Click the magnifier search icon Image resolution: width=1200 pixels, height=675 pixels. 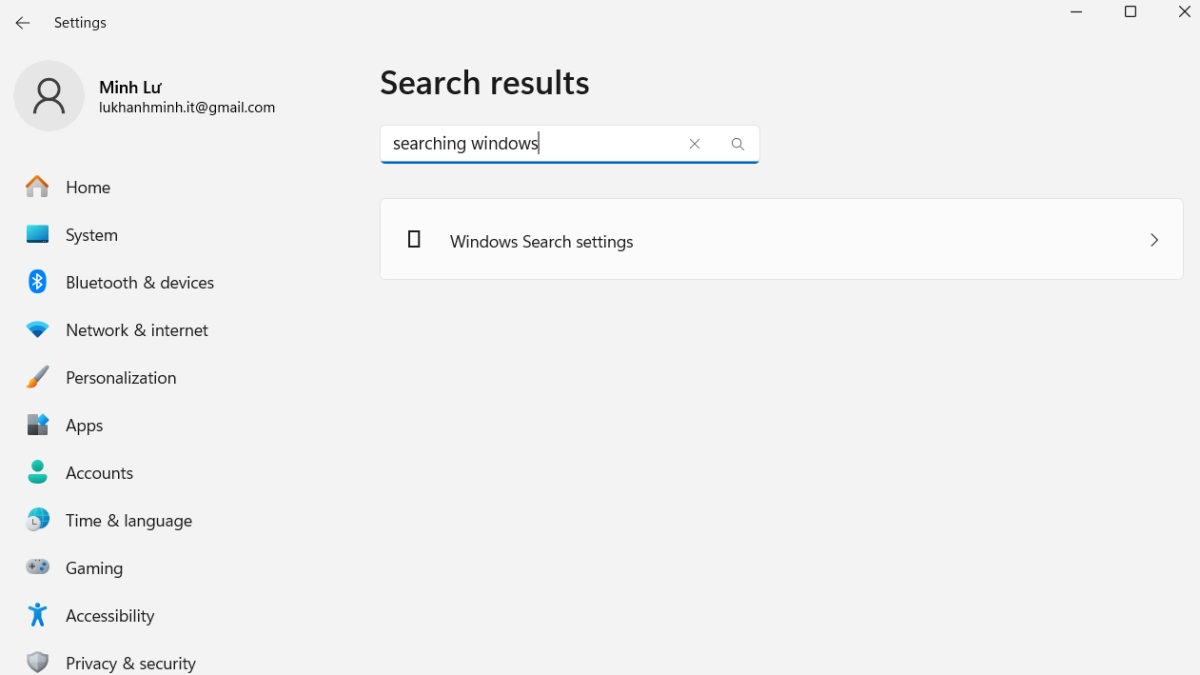pyautogui.click(x=738, y=144)
